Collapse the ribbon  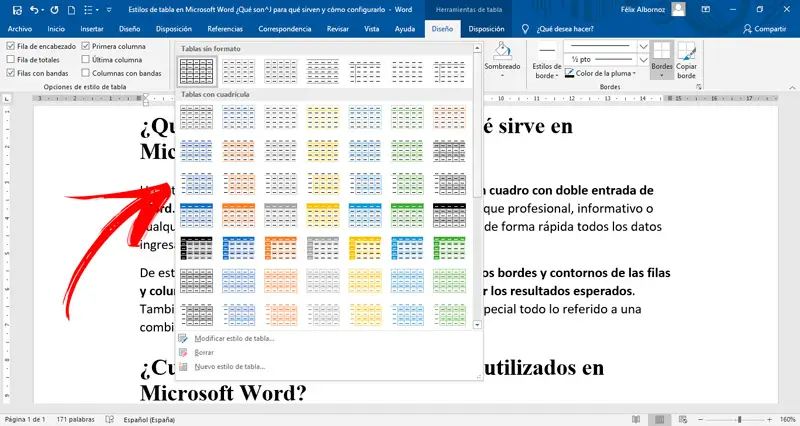point(792,87)
